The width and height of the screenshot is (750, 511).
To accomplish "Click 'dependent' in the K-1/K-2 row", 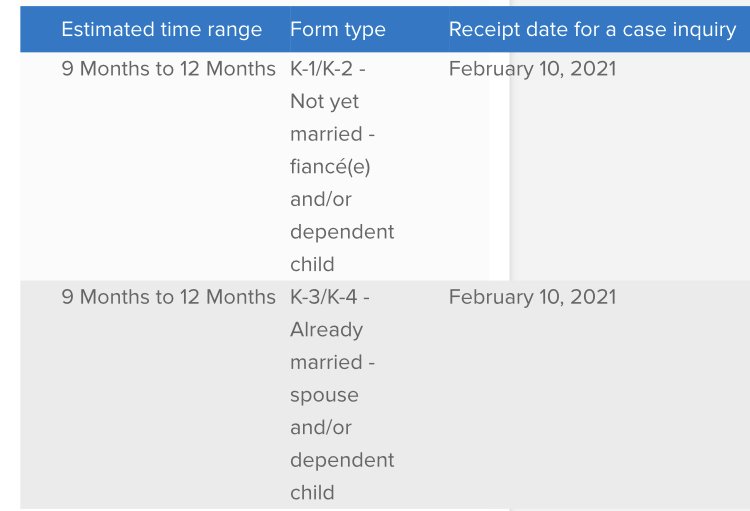I will [x=342, y=232].
